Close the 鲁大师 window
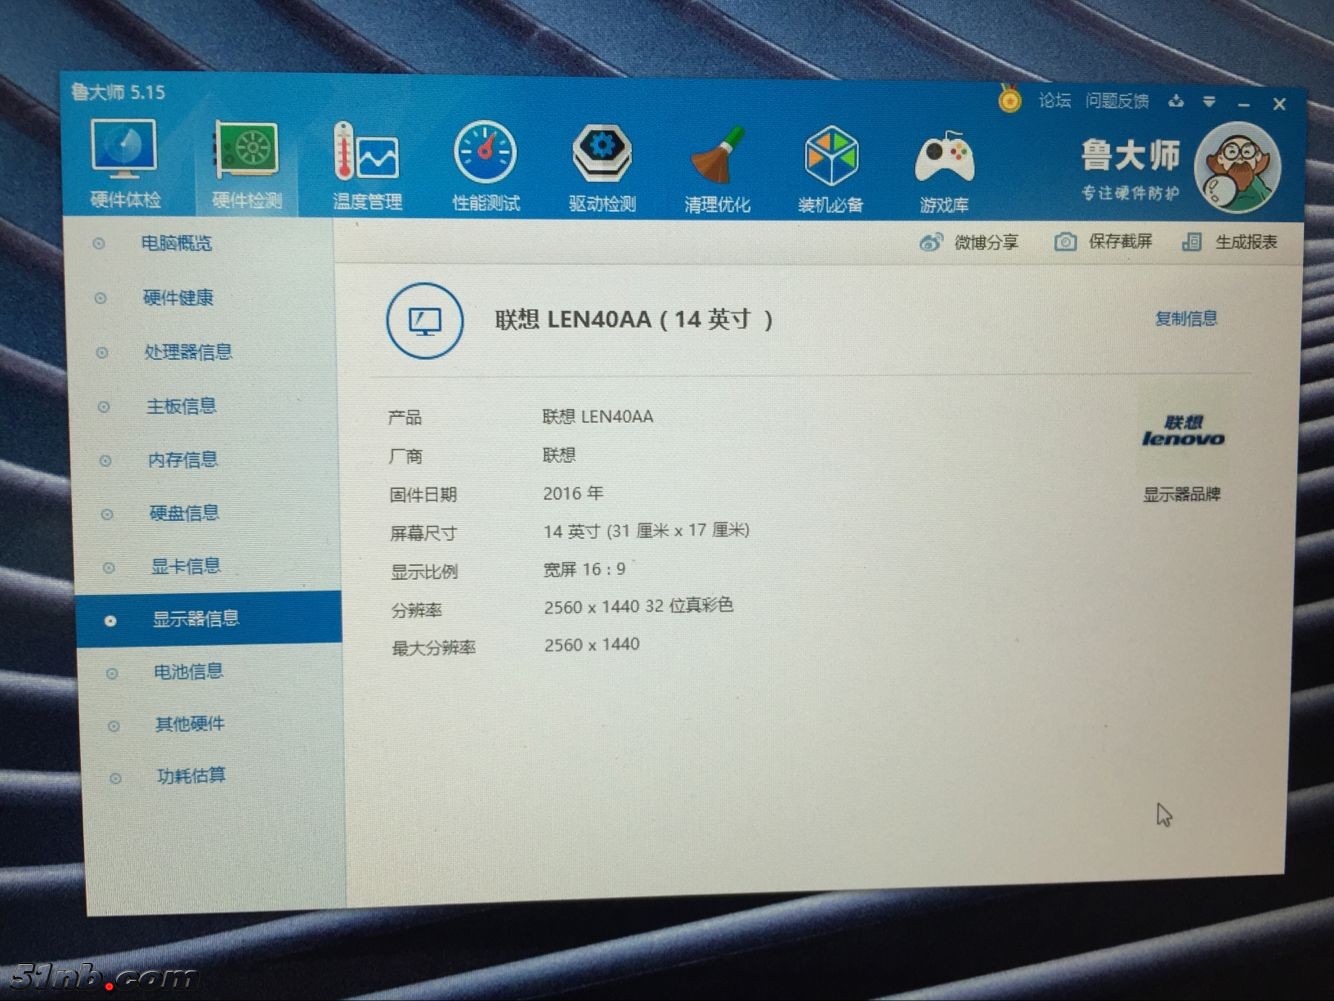1334x1001 pixels. coord(1279,104)
